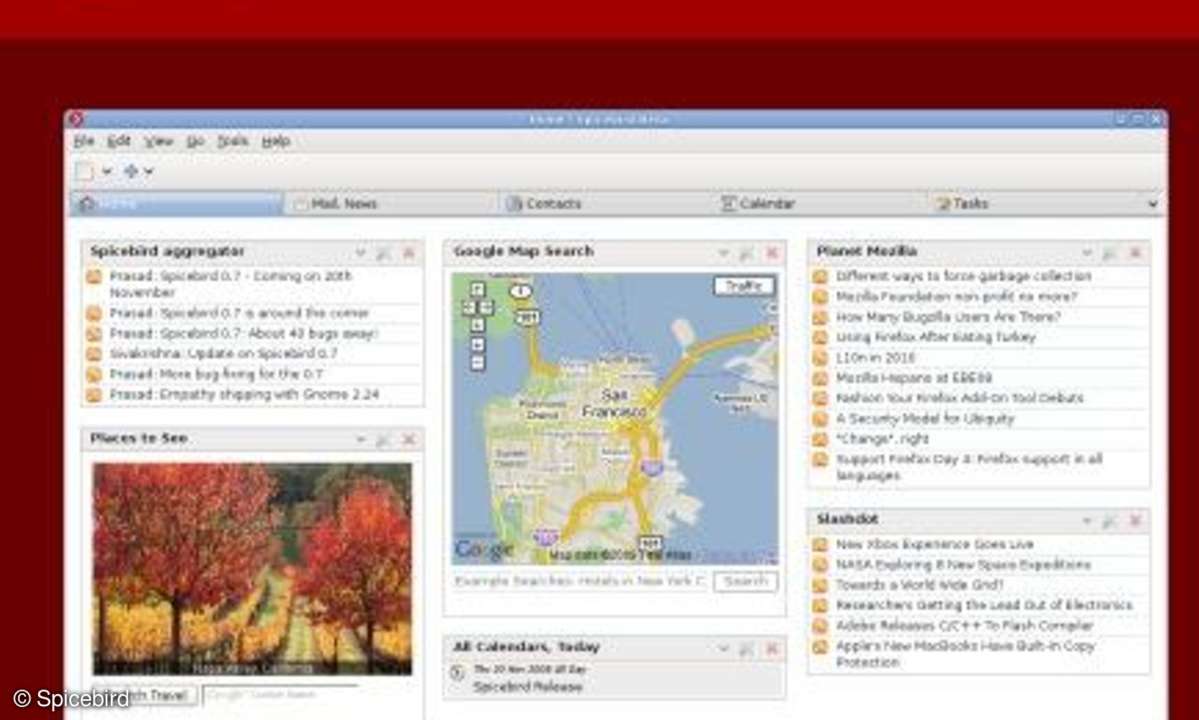Click feed icon beside 'Adobe Releases C/C++ To Flash Compiler'

pos(820,626)
